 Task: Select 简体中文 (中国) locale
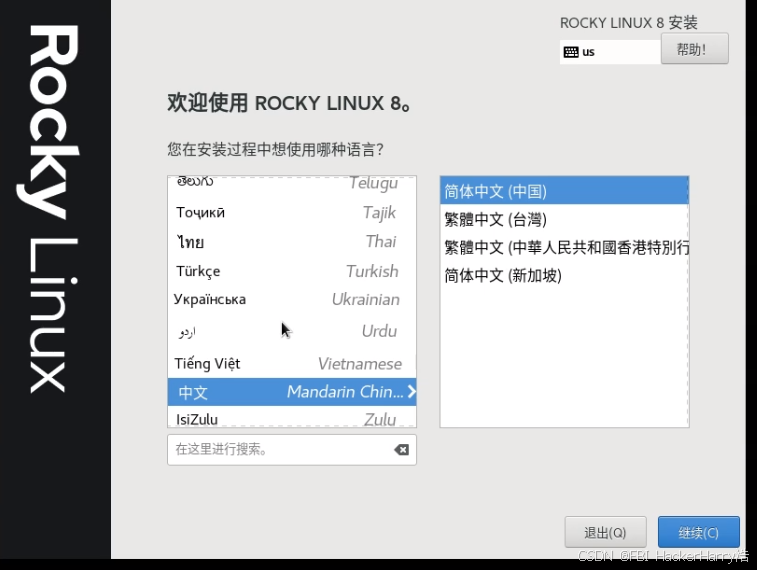(564, 191)
